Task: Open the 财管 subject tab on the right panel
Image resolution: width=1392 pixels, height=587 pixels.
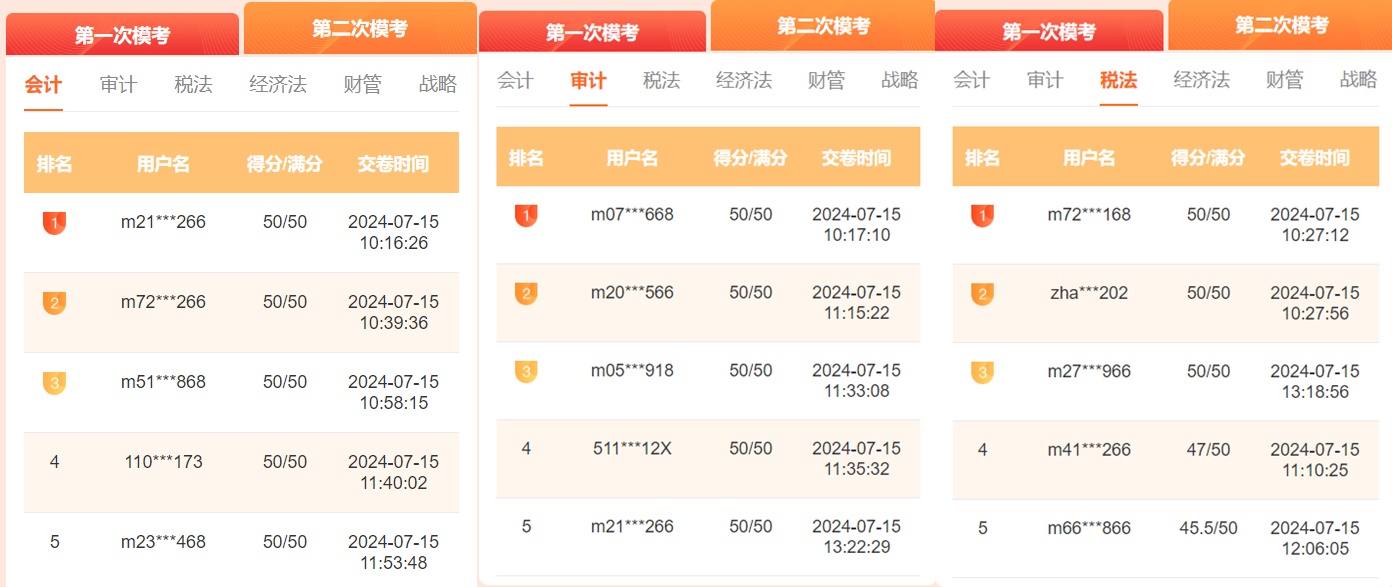Action: [x=1282, y=80]
